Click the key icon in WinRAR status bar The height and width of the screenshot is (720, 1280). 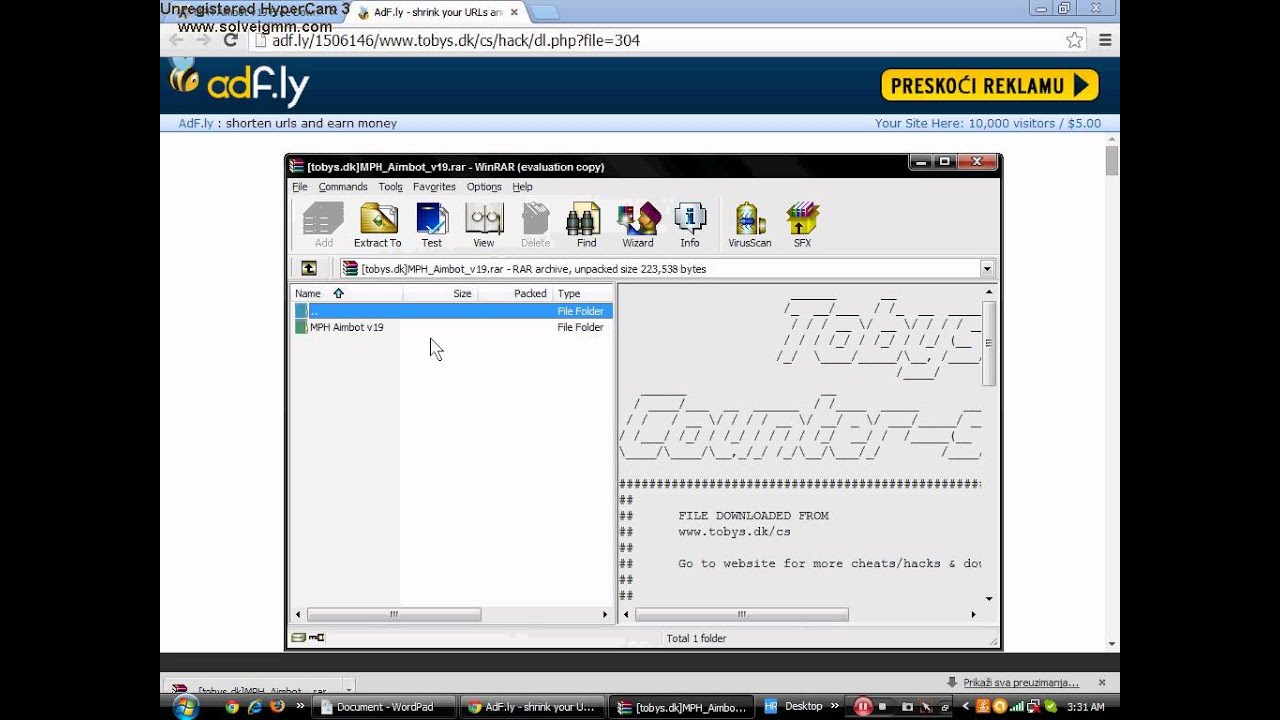(316, 637)
